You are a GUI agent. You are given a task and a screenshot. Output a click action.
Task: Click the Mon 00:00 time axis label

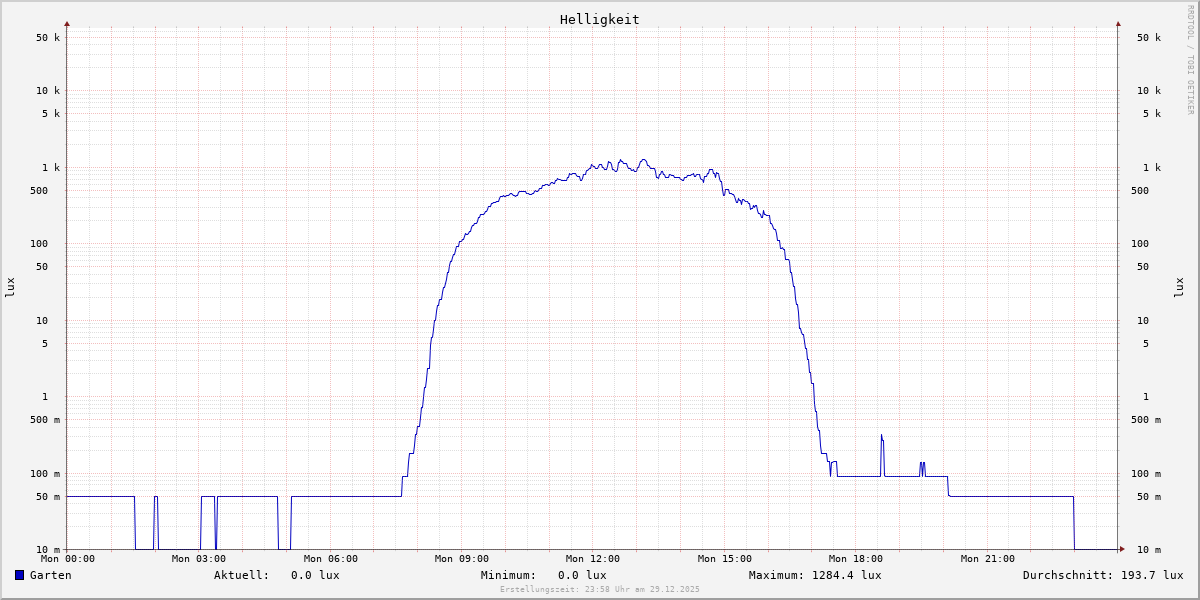[68, 559]
